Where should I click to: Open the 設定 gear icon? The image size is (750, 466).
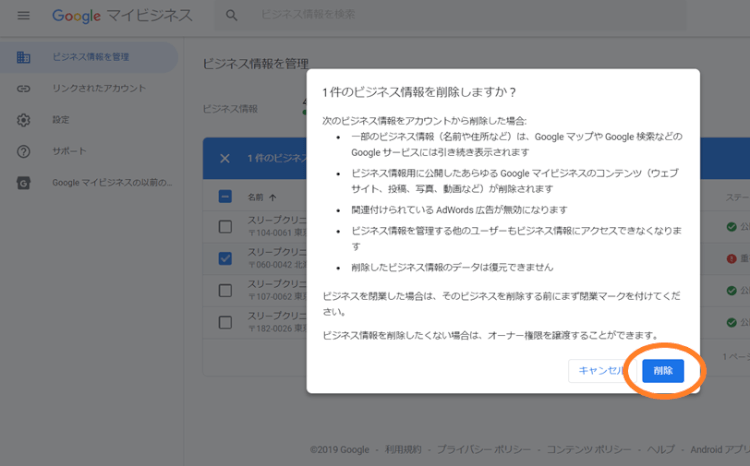[x=24, y=120]
